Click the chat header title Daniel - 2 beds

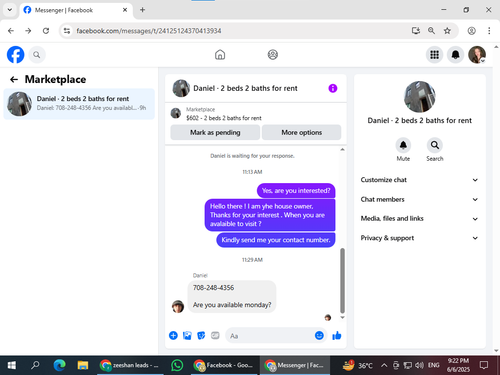point(245,88)
